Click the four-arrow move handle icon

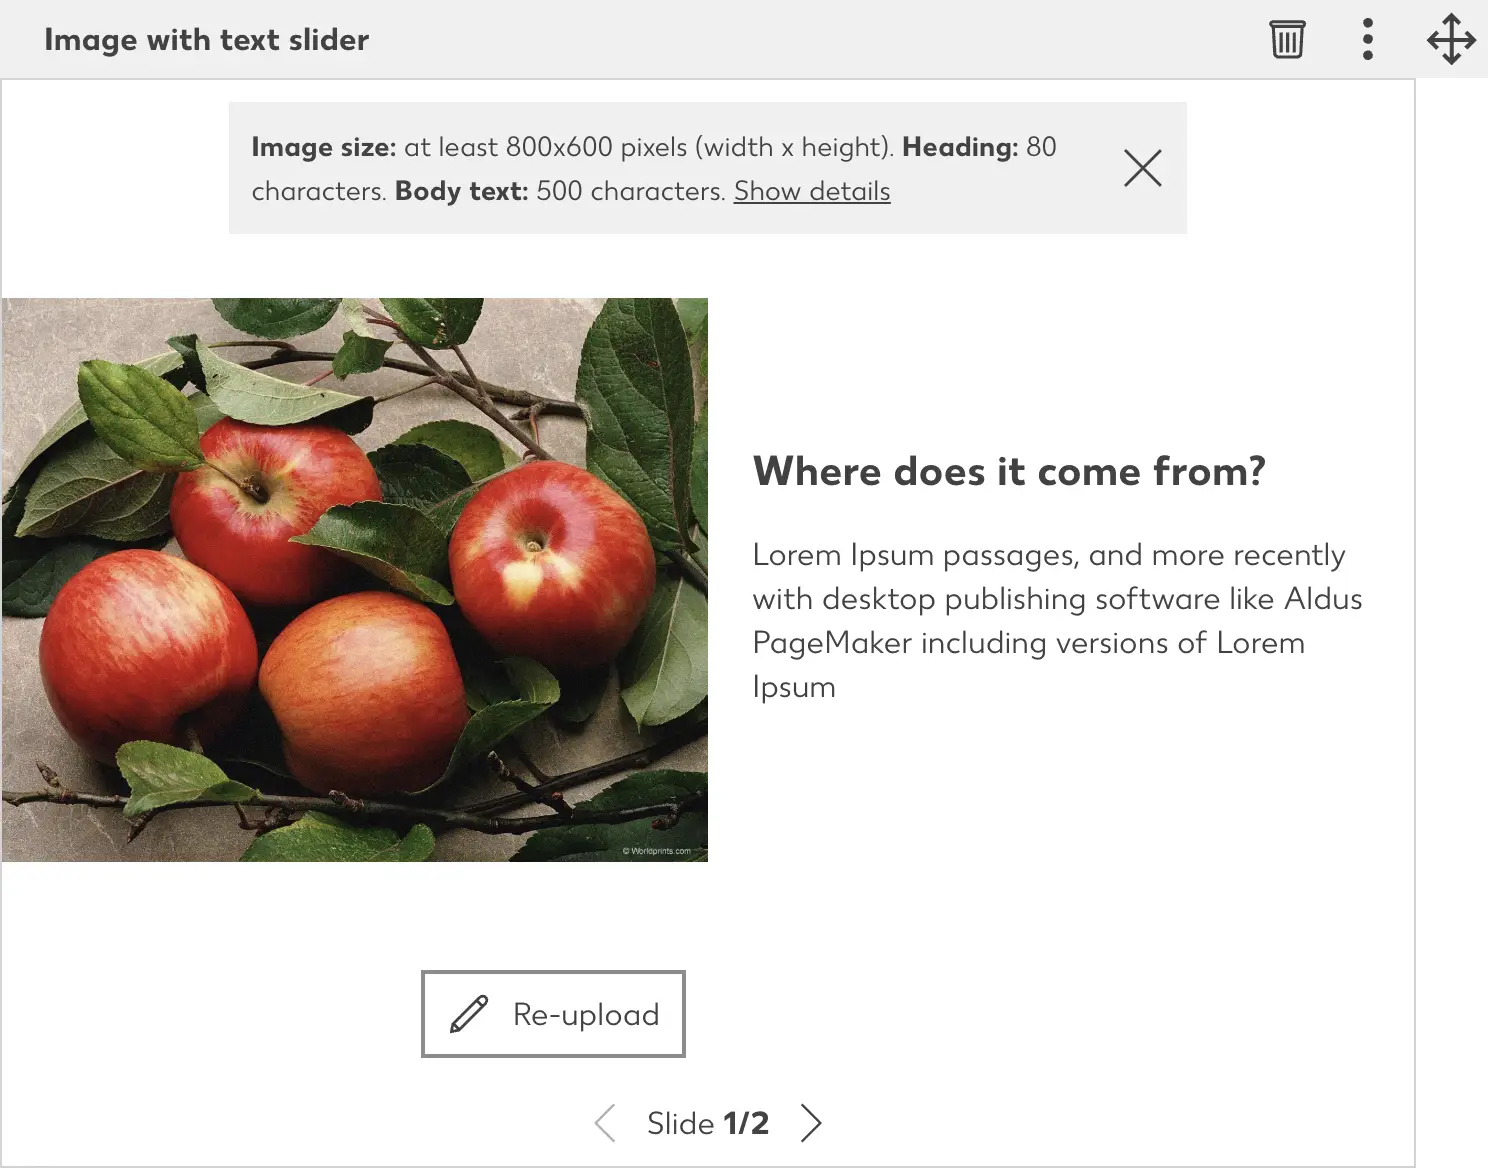pos(1451,40)
